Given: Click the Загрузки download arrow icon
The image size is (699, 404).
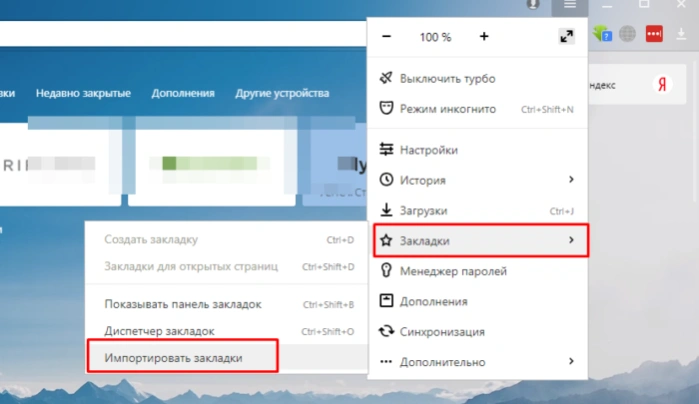Looking at the screenshot, I should 386,210.
